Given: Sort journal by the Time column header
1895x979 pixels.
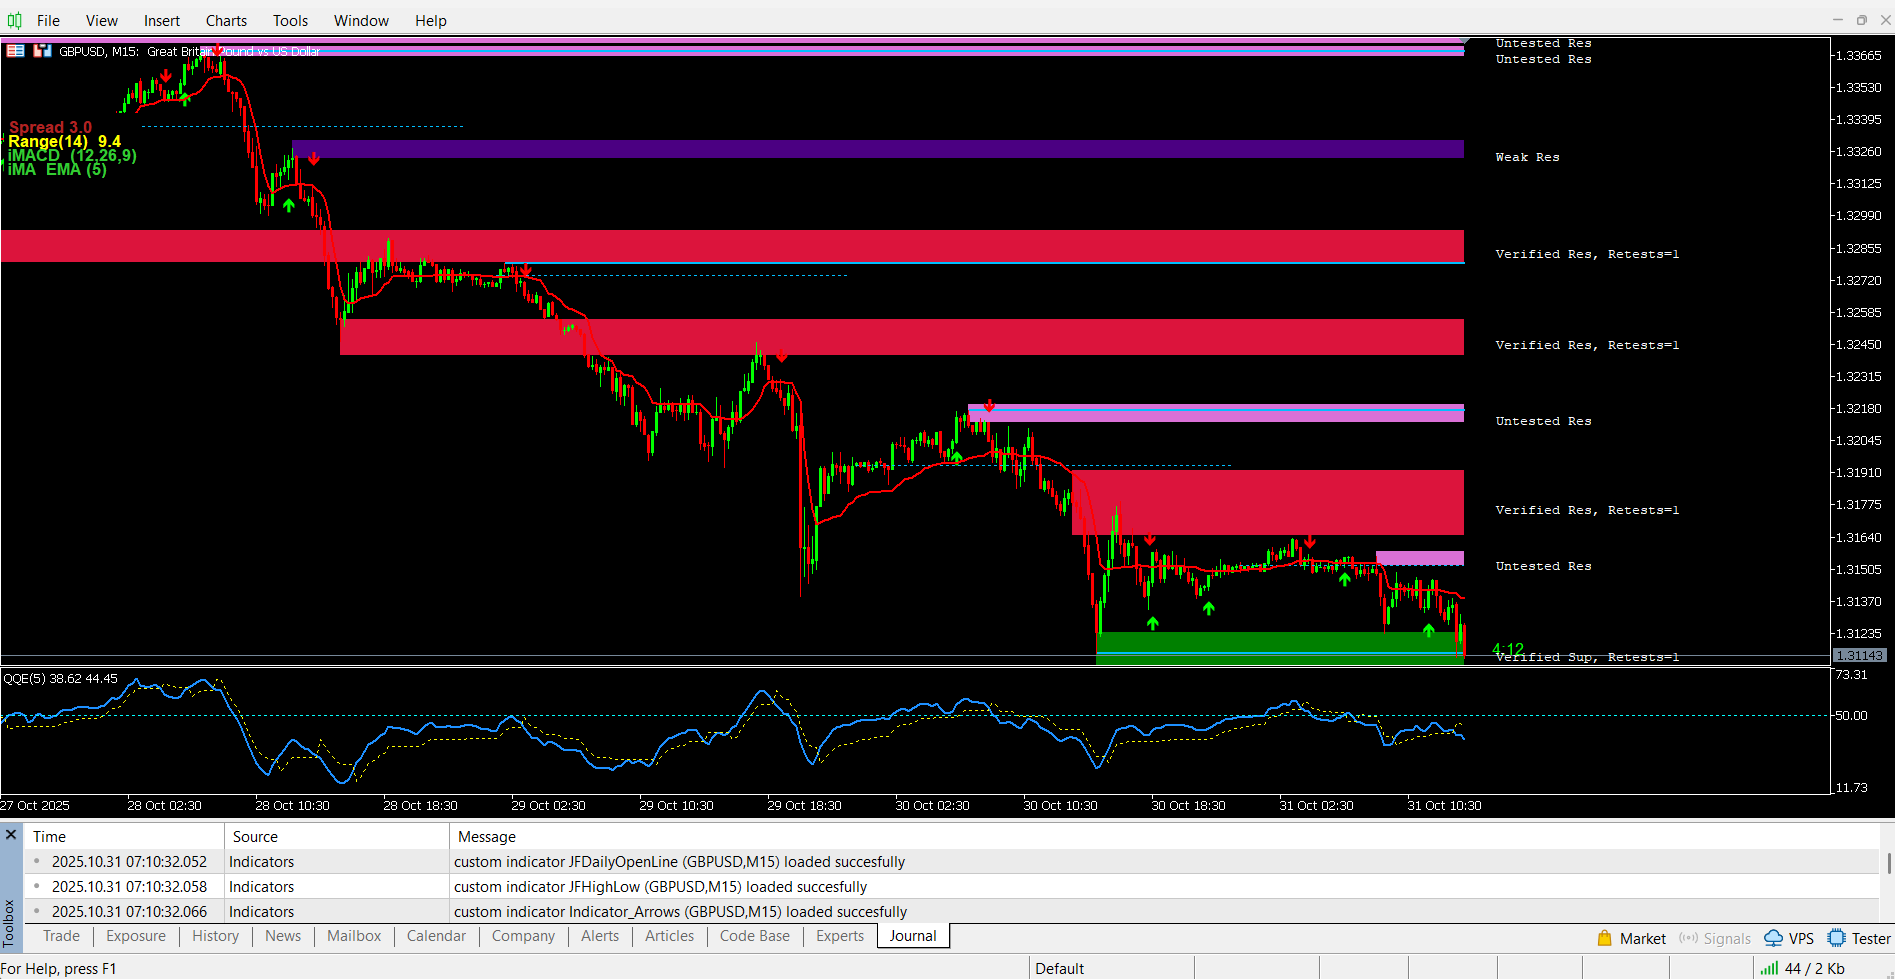Looking at the screenshot, I should point(50,837).
